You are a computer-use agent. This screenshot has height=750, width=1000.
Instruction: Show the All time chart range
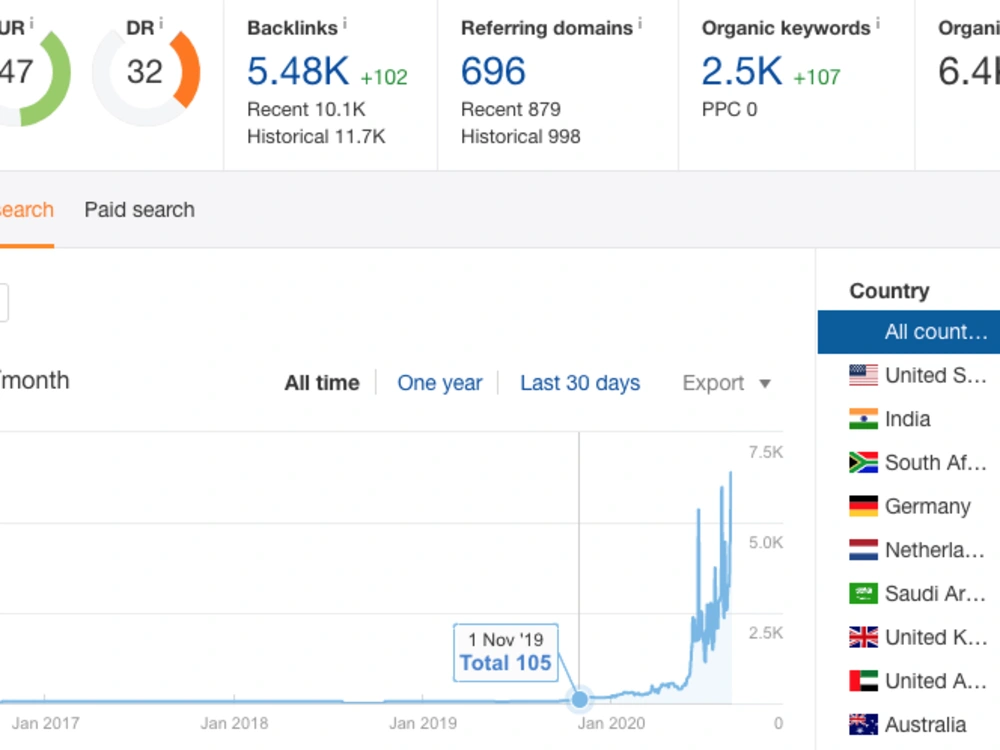[322, 383]
